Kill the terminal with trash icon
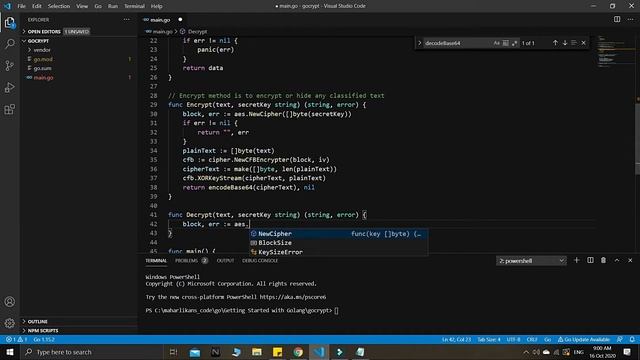Viewport: 640px width, 360px height. coord(603,260)
